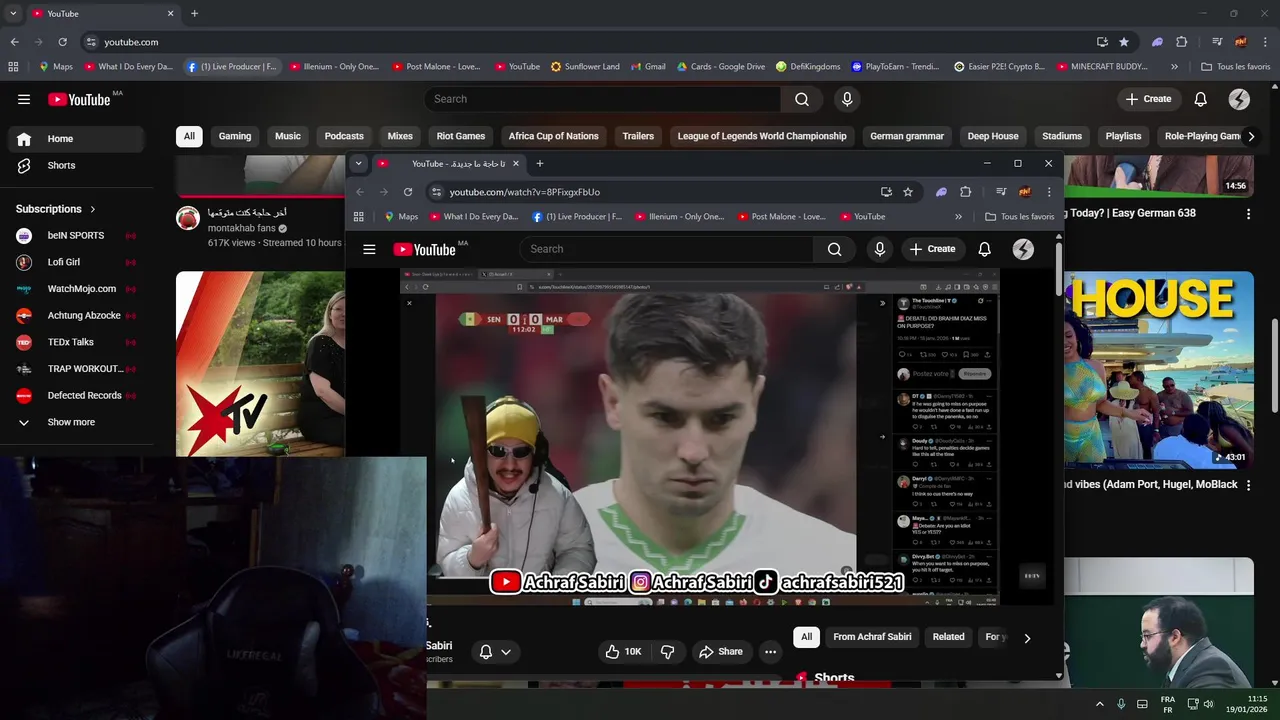Open Chrome three-dot menu in front window
This screenshot has width=1280, height=720.
click(1049, 192)
